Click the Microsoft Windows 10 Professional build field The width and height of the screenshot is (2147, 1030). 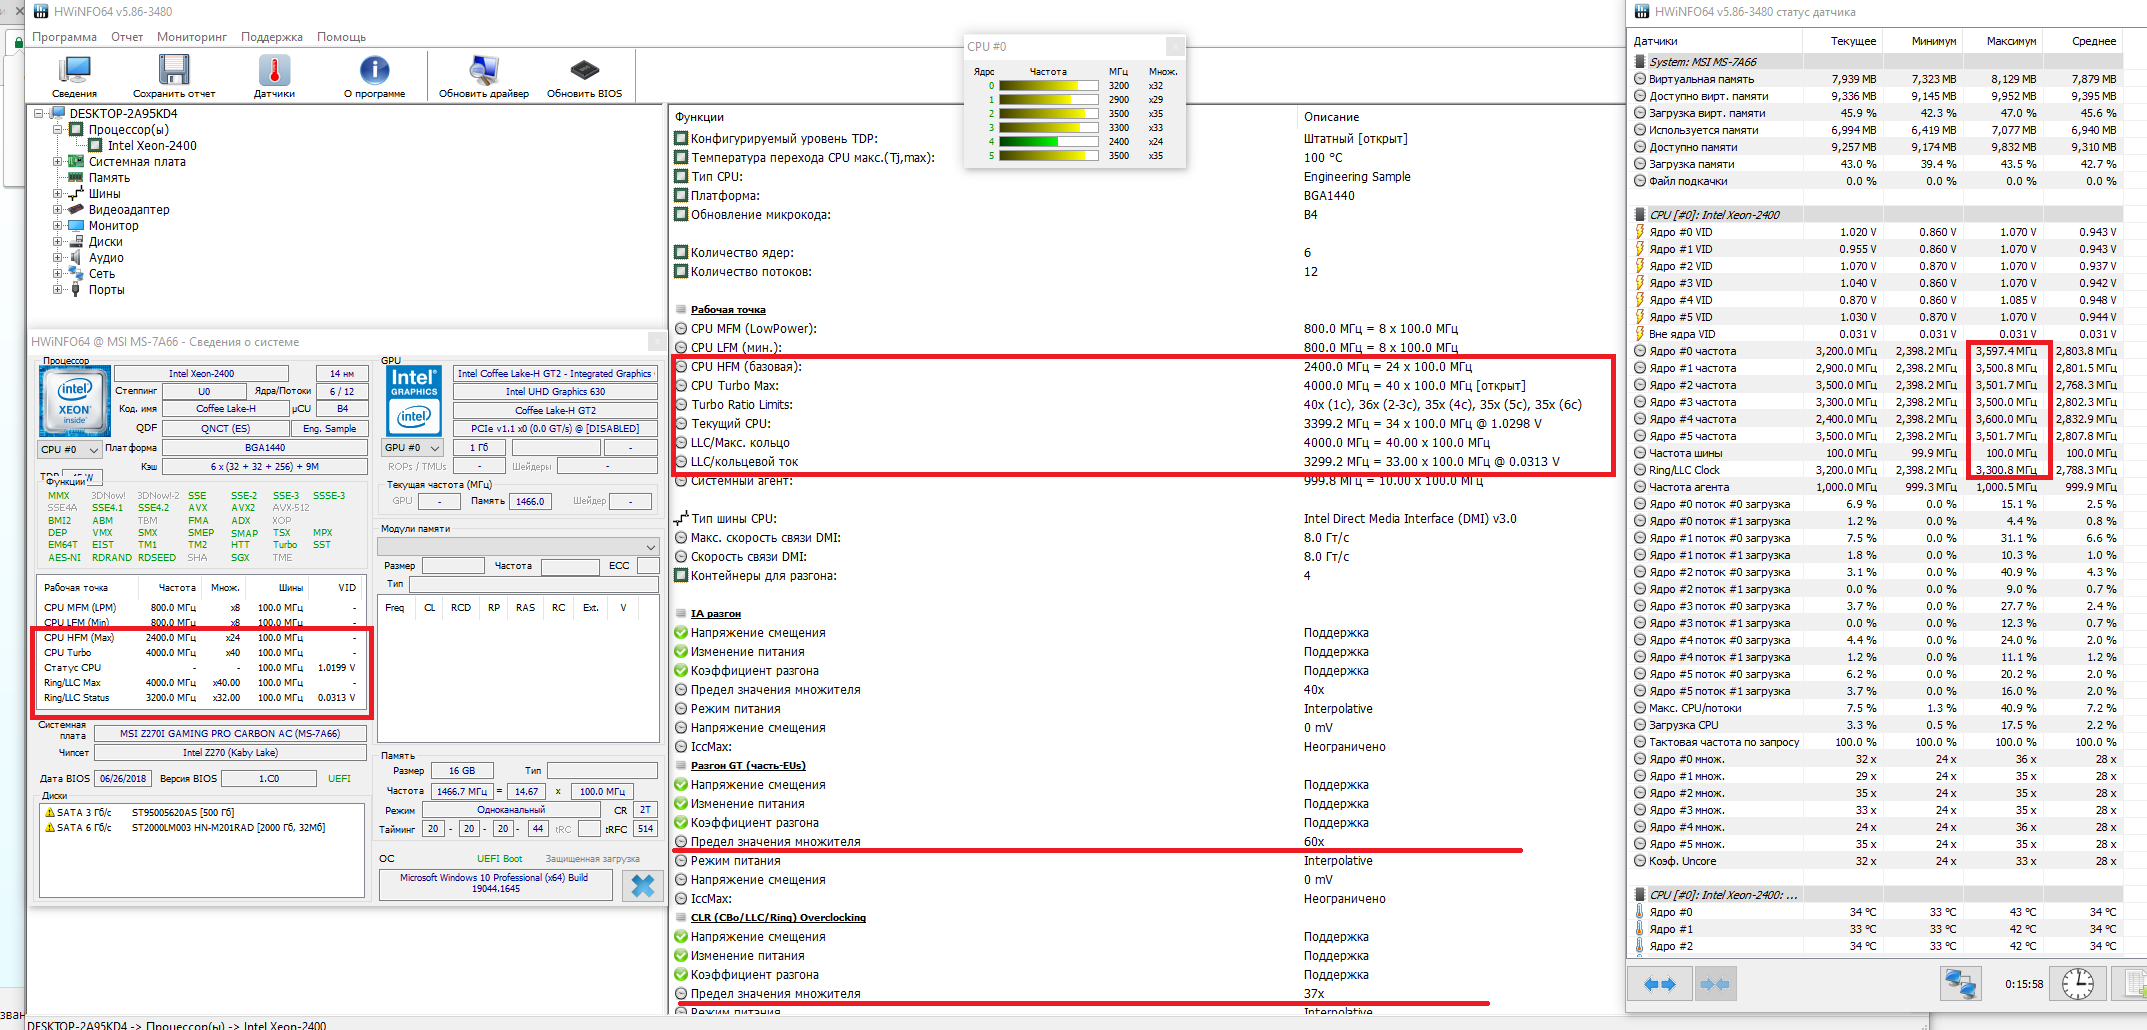[495, 883]
